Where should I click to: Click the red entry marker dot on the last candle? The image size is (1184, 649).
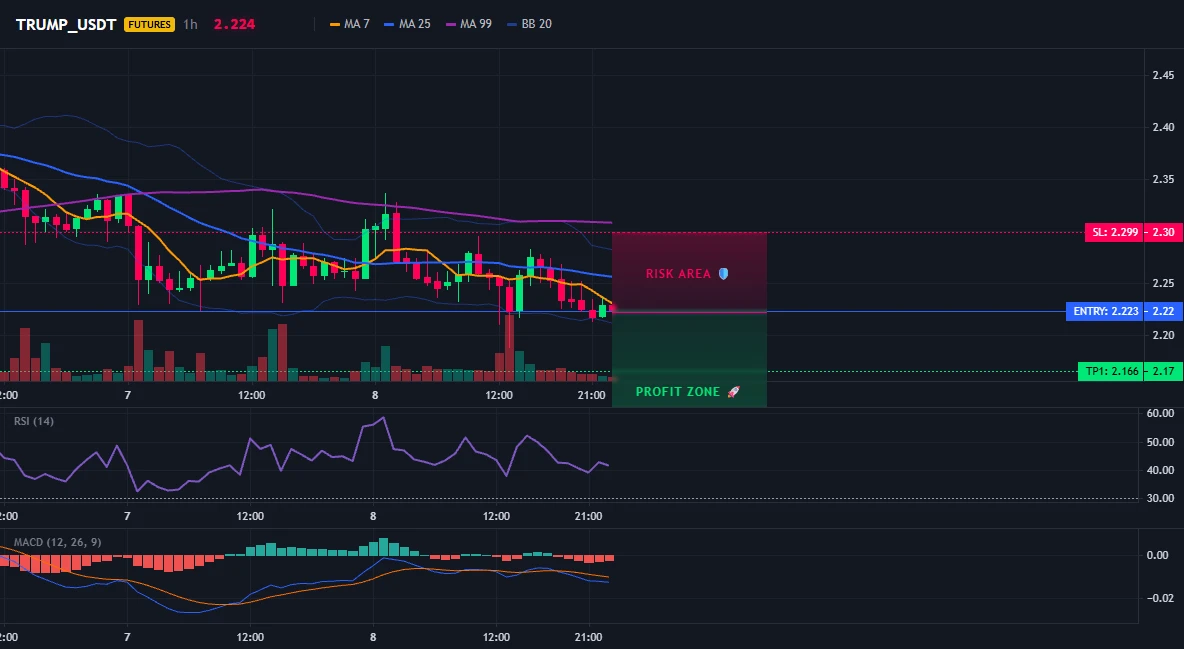(x=612, y=308)
